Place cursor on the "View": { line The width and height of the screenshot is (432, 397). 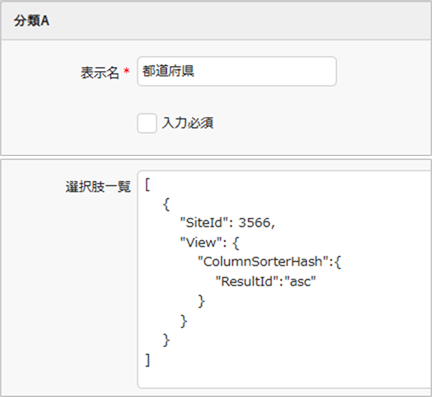coord(210,243)
